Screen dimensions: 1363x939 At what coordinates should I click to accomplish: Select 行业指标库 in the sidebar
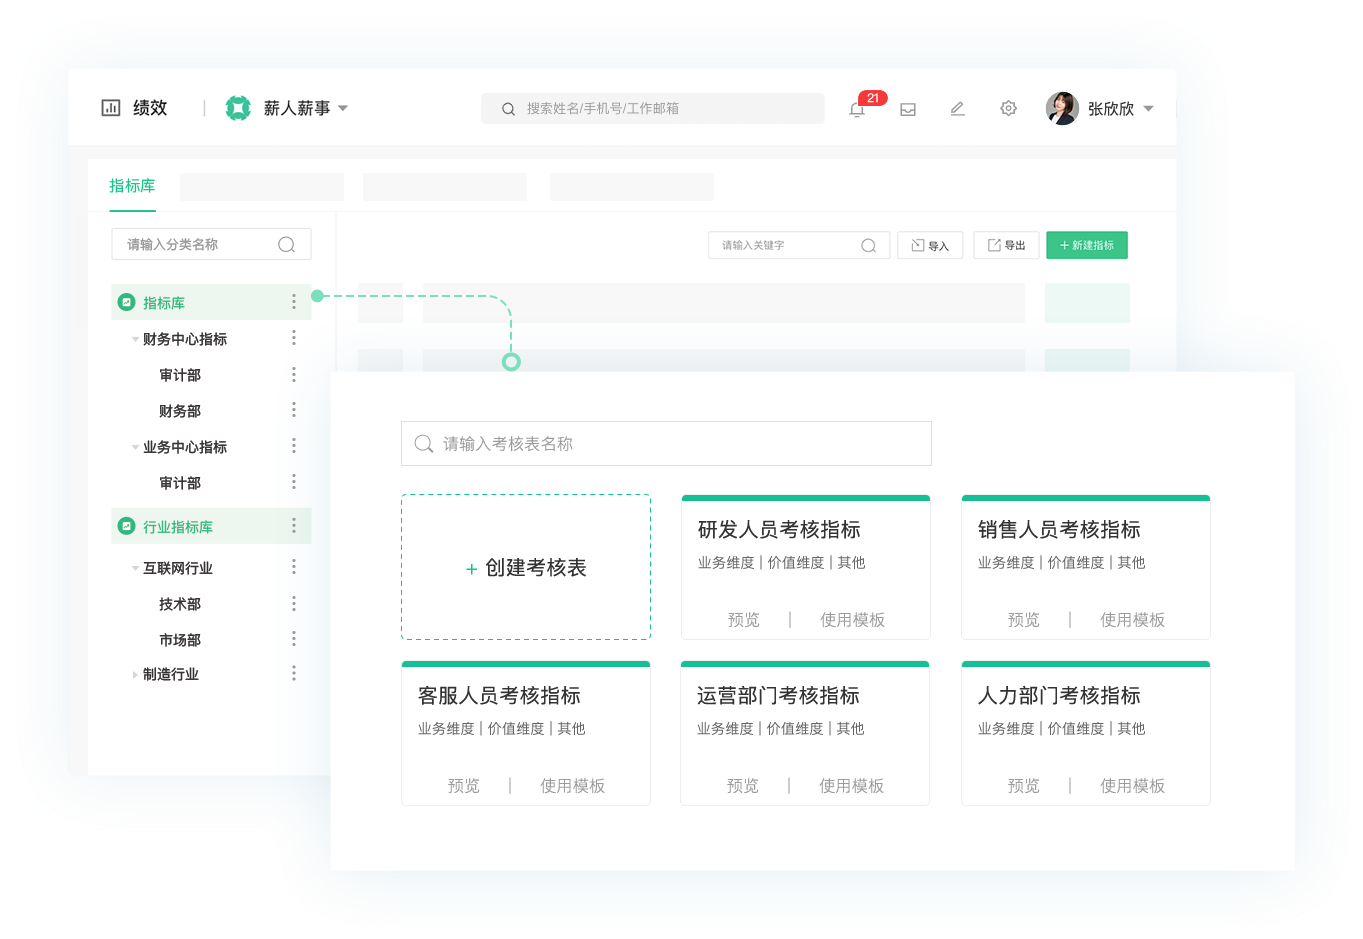(x=178, y=527)
